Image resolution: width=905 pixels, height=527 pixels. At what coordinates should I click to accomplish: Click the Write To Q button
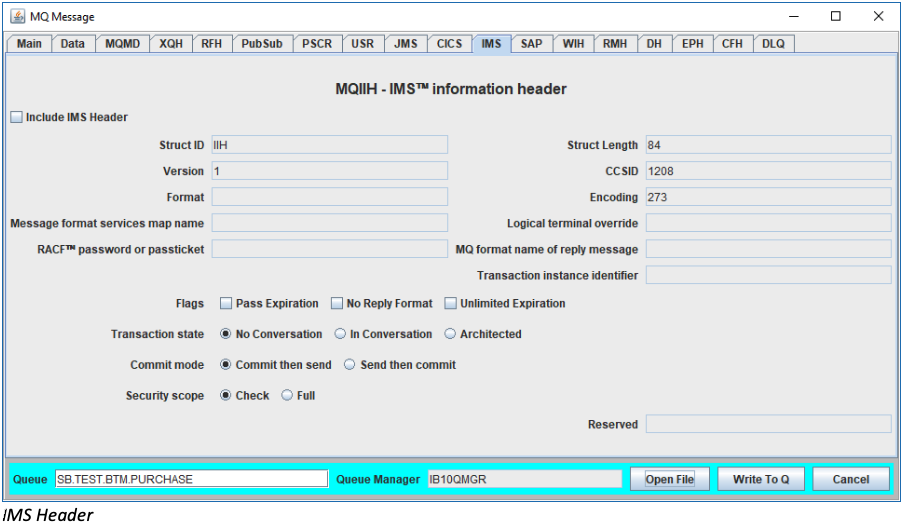tap(761, 479)
